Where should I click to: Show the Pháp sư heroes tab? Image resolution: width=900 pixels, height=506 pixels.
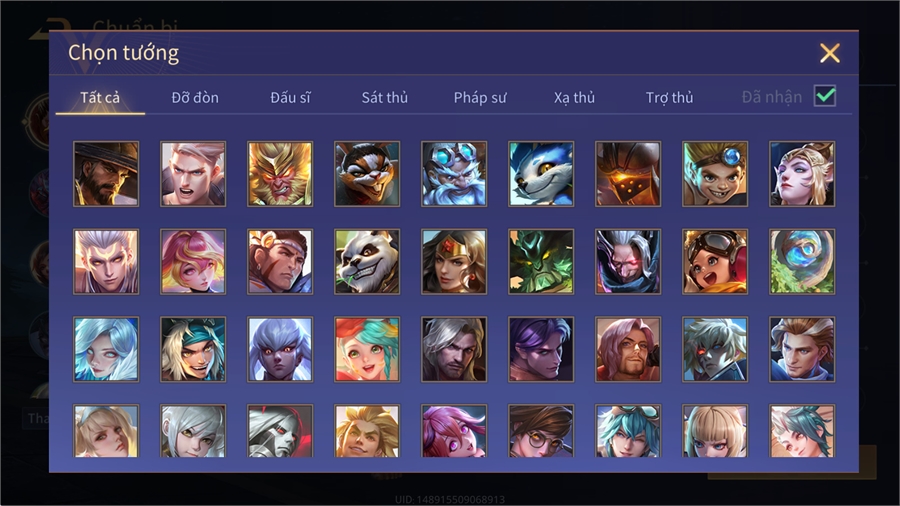click(480, 98)
